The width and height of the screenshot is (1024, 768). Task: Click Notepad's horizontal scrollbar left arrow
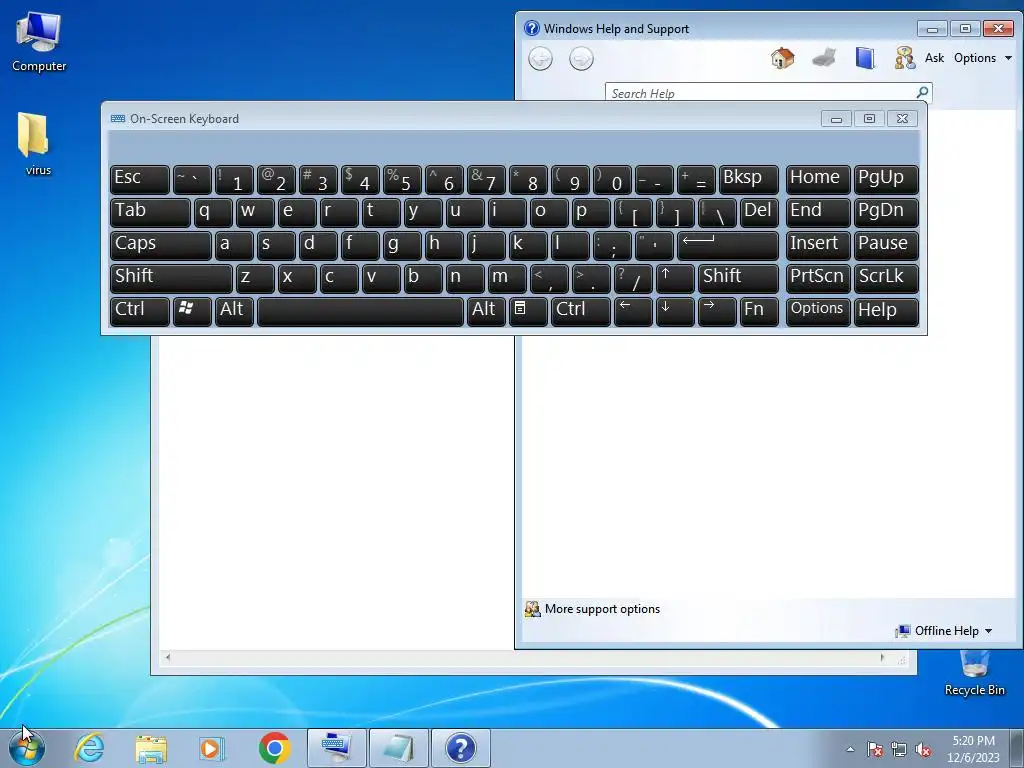click(x=168, y=658)
